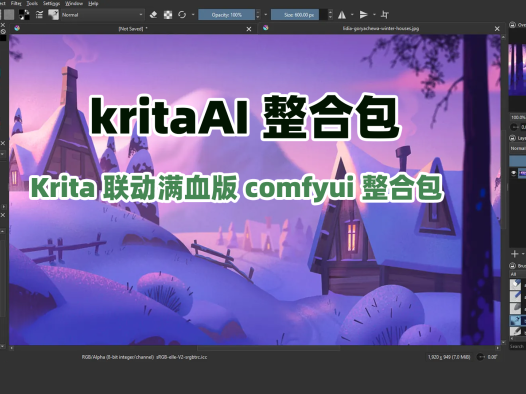
Task: Click the black-white foreground/background color swatch
Action: tap(24, 15)
